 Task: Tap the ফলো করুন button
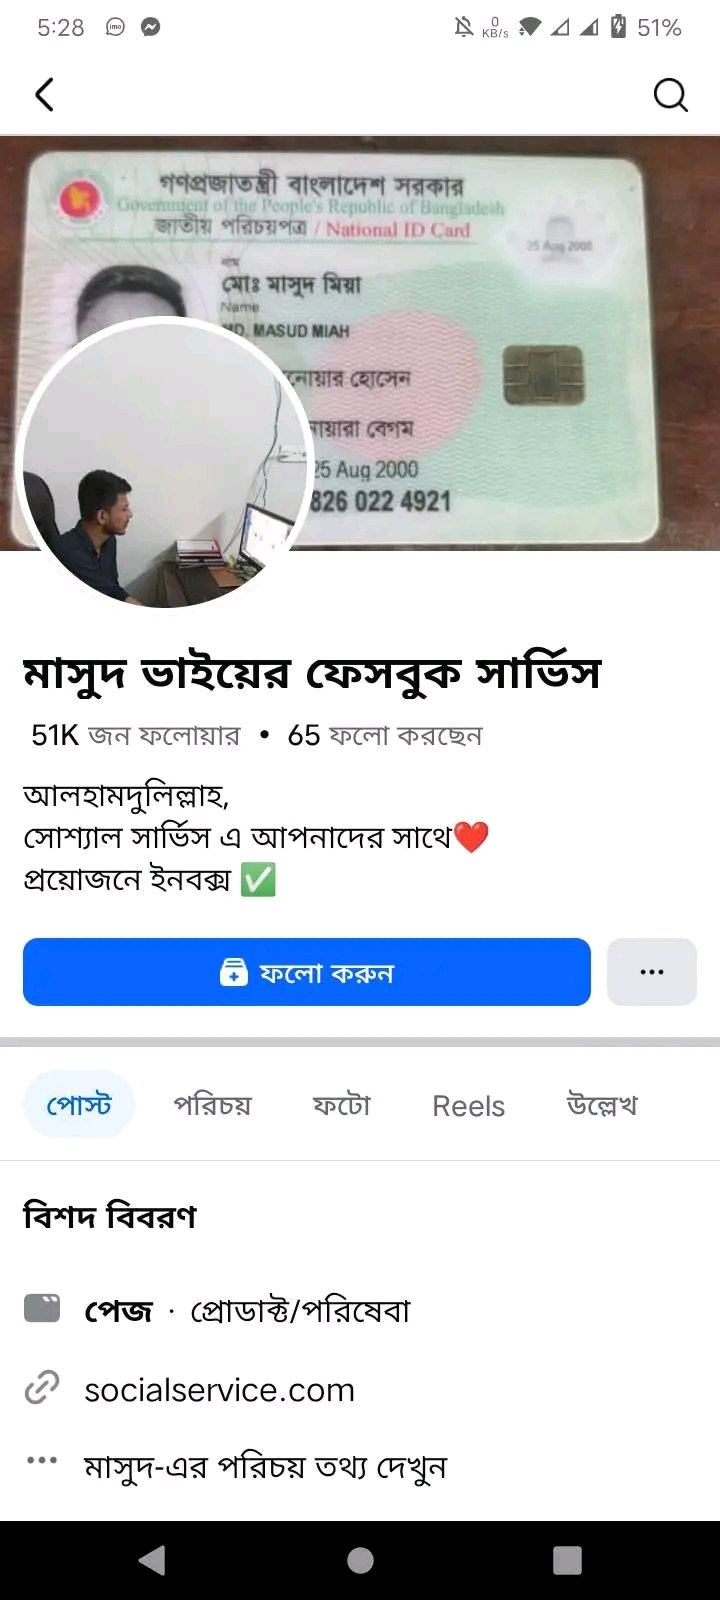(x=307, y=972)
